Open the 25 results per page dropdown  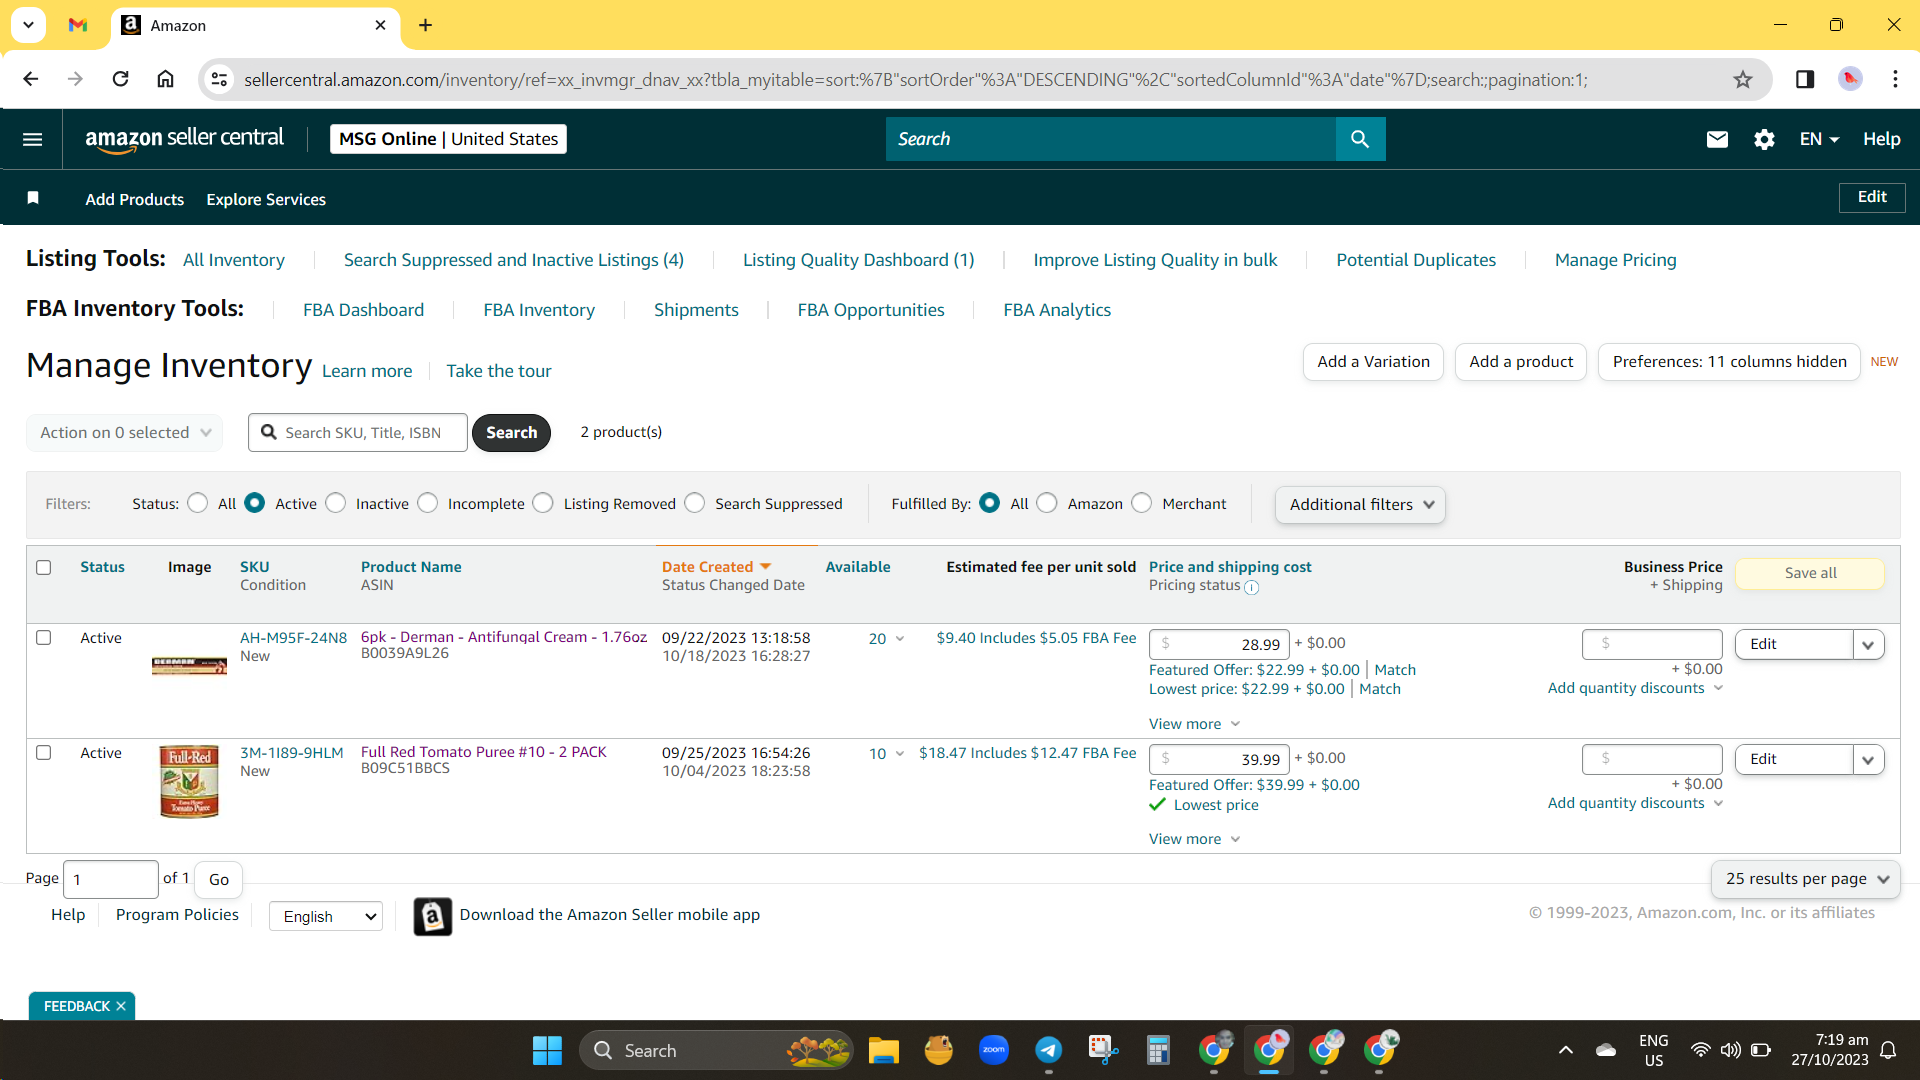pyautogui.click(x=1806, y=879)
